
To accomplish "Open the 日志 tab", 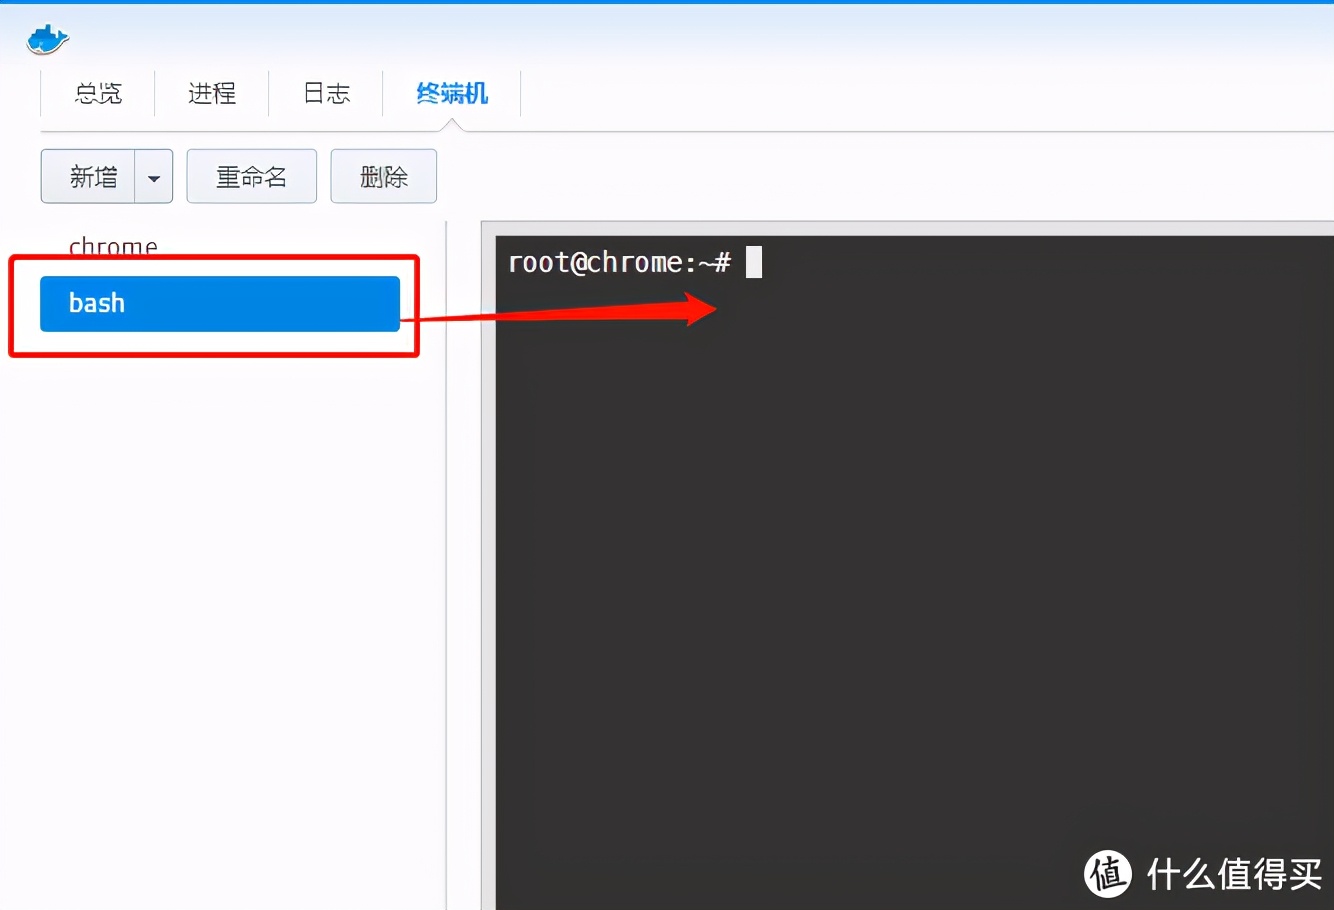I will (326, 94).
